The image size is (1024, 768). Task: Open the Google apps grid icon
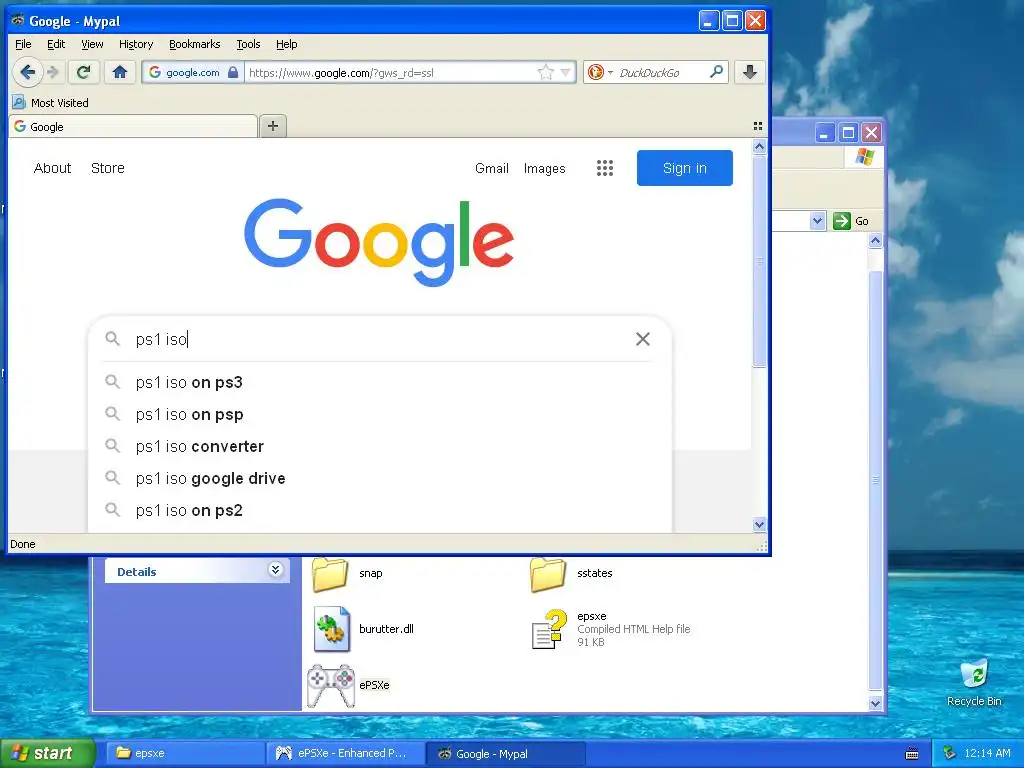[605, 168]
